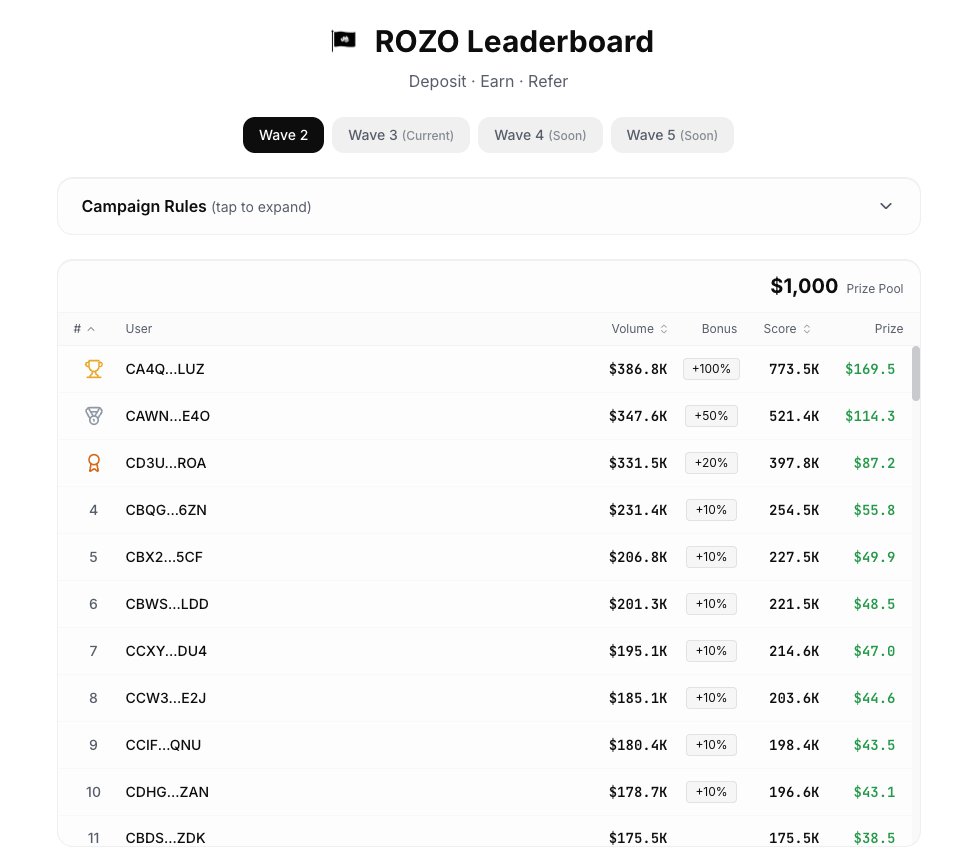This screenshot has height=864, width=979.
Task: Sort the table by Volume column
Action: pyautogui.click(x=639, y=329)
